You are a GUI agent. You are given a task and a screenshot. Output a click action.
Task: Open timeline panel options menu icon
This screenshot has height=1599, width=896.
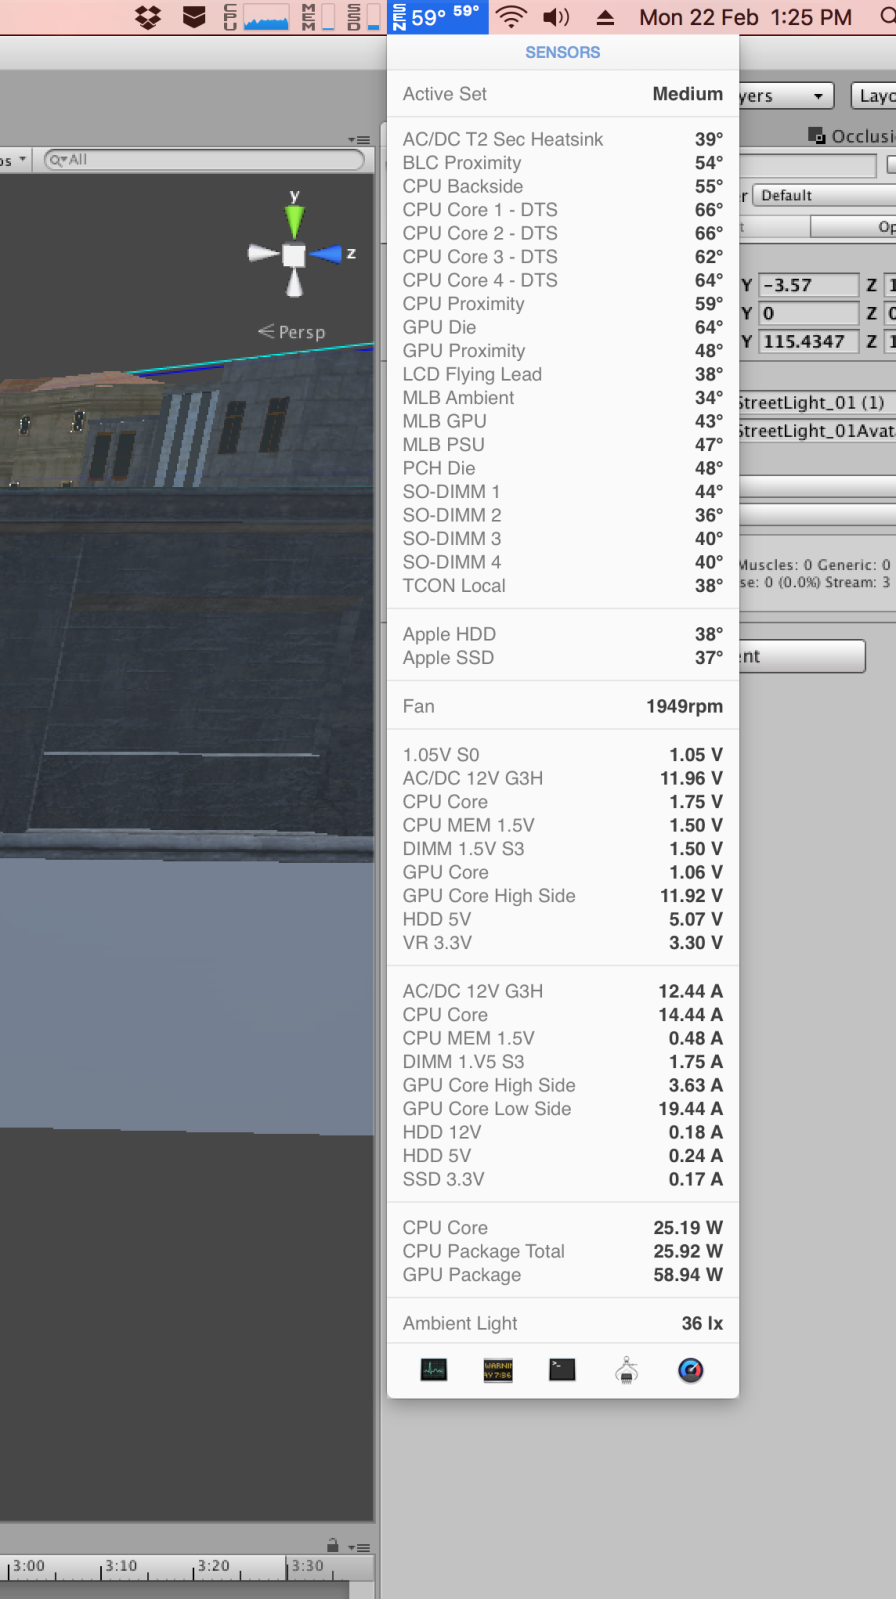[x=360, y=1547]
